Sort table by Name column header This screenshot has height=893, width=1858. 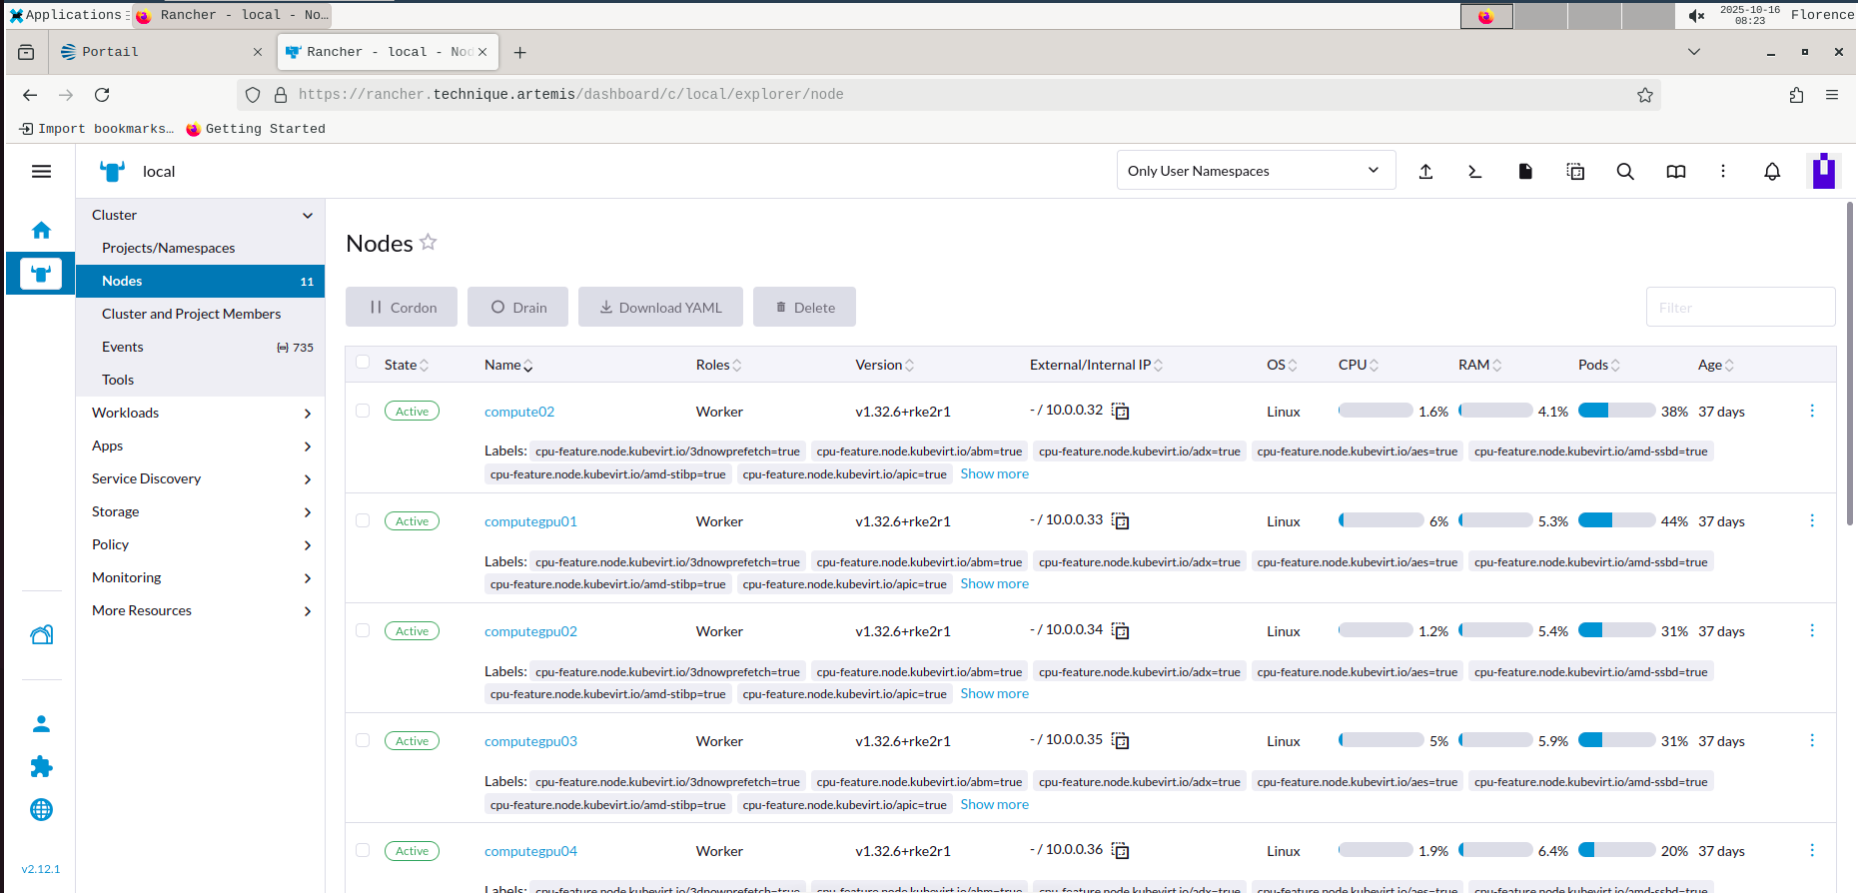coord(508,365)
